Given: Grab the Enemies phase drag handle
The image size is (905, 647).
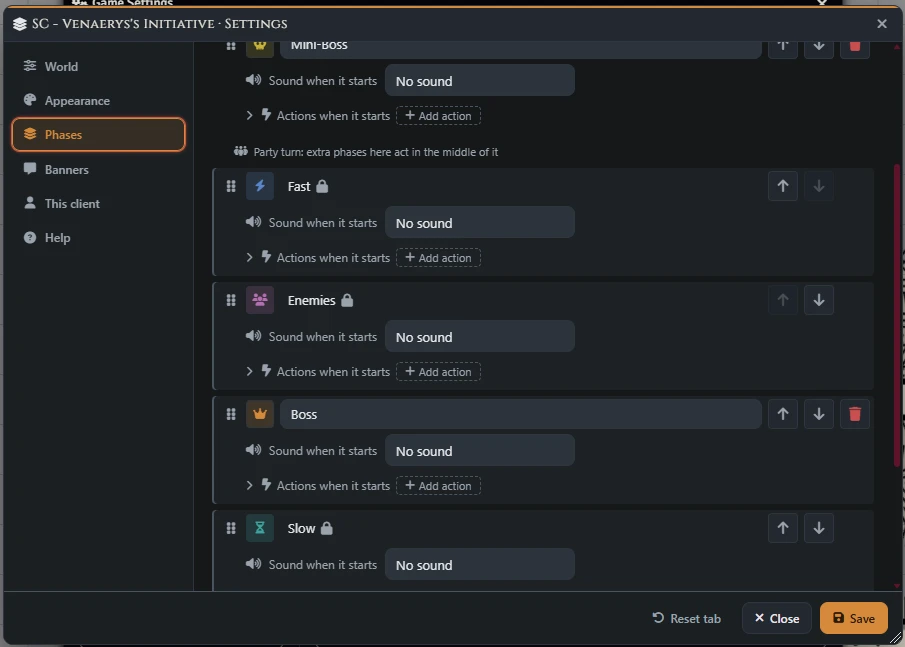Looking at the screenshot, I should click(231, 300).
